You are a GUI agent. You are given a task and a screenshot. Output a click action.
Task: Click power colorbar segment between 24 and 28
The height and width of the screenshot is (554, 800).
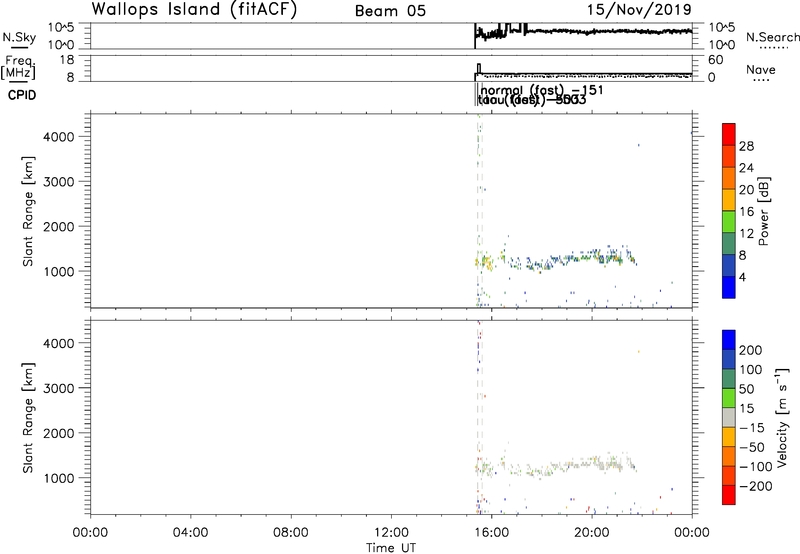pyautogui.click(x=729, y=156)
